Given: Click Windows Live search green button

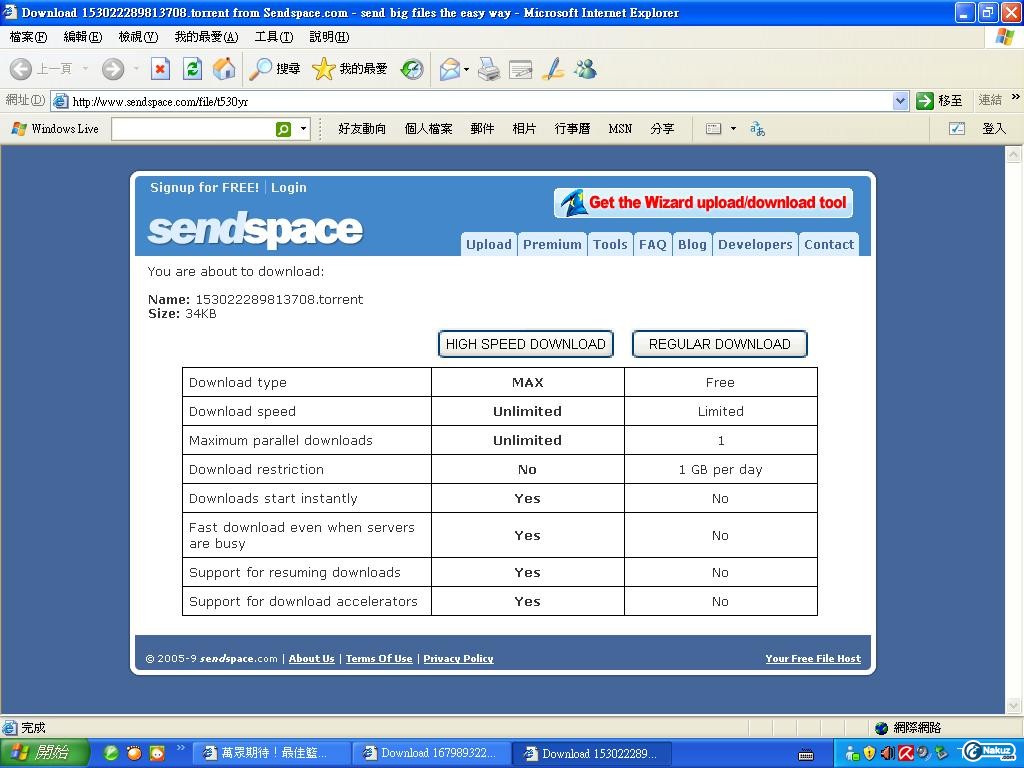Looking at the screenshot, I should (x=283, y=129).
